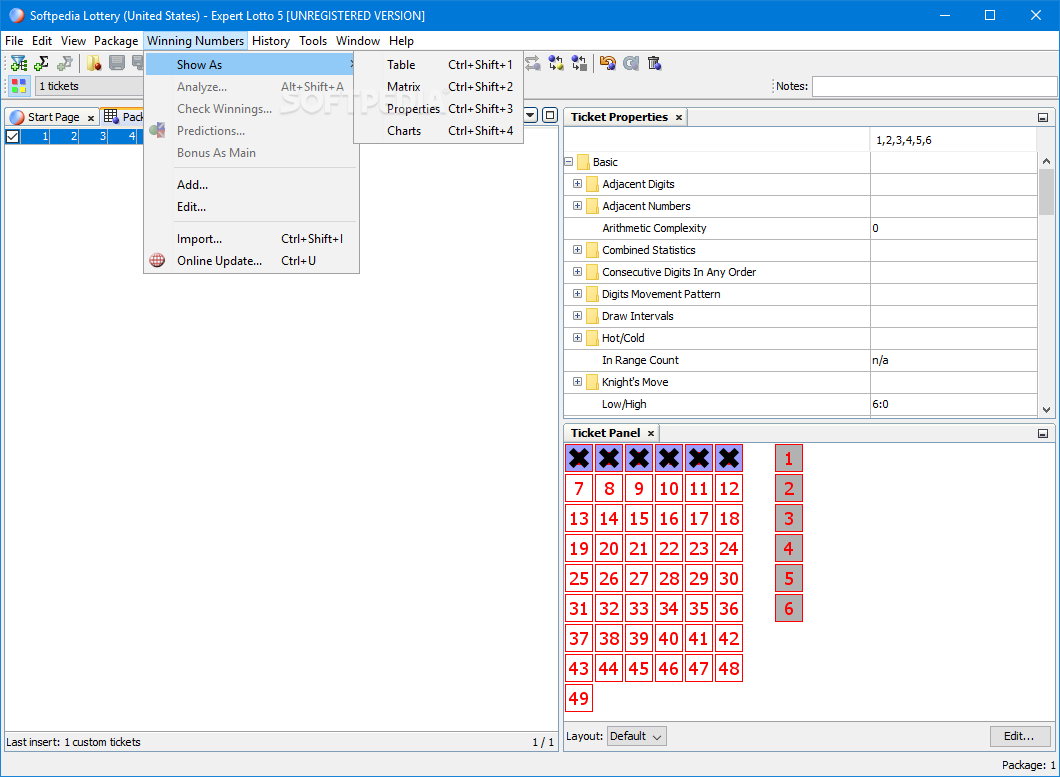Viewport: 1060px width, 777px height.
Task: Open the History menu
Action: (x=270, y=41)
